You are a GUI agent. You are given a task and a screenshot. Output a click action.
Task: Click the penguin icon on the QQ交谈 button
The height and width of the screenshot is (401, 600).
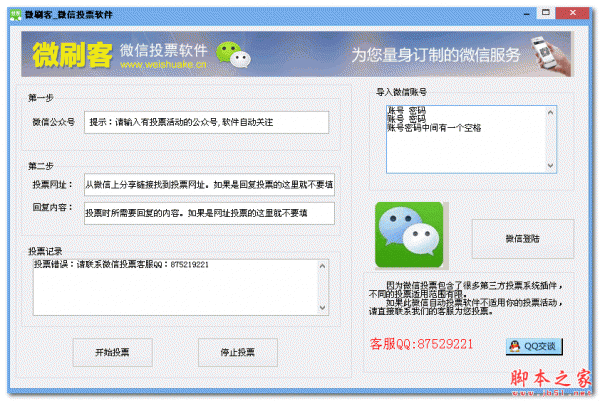[x=515, y=346]
